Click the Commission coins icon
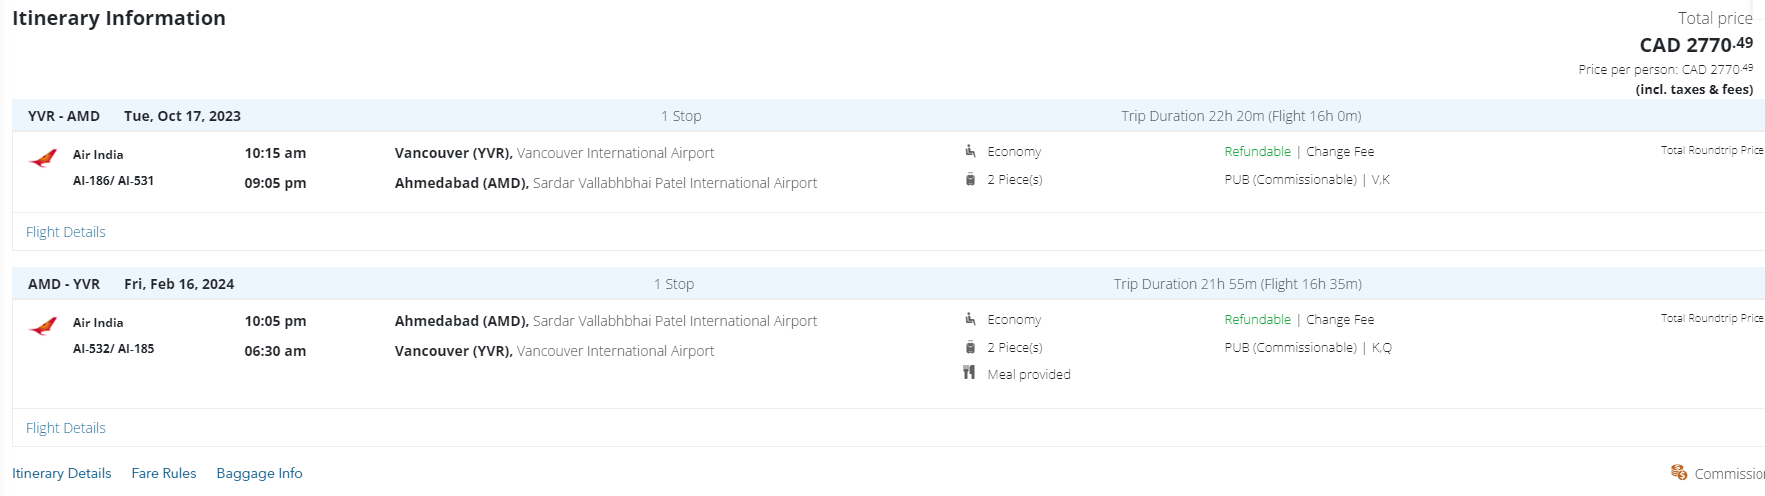Viewport: 1765px width, 496px height. coord(1679,472)
